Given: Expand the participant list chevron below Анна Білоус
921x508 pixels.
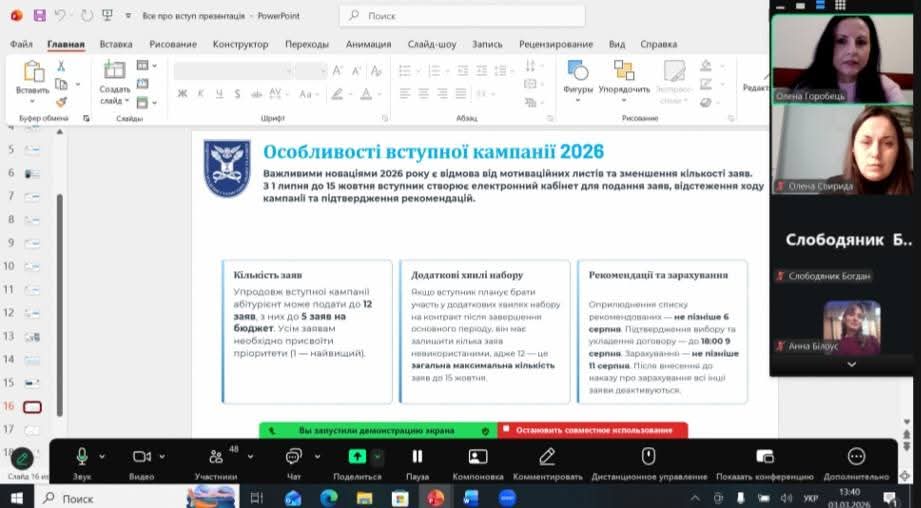Looking at the screenshot, I should [851, 365].
